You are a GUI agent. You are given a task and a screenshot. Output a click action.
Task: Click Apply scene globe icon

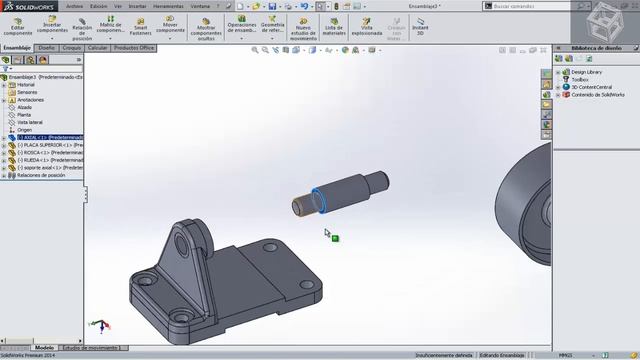coord(345,50)
